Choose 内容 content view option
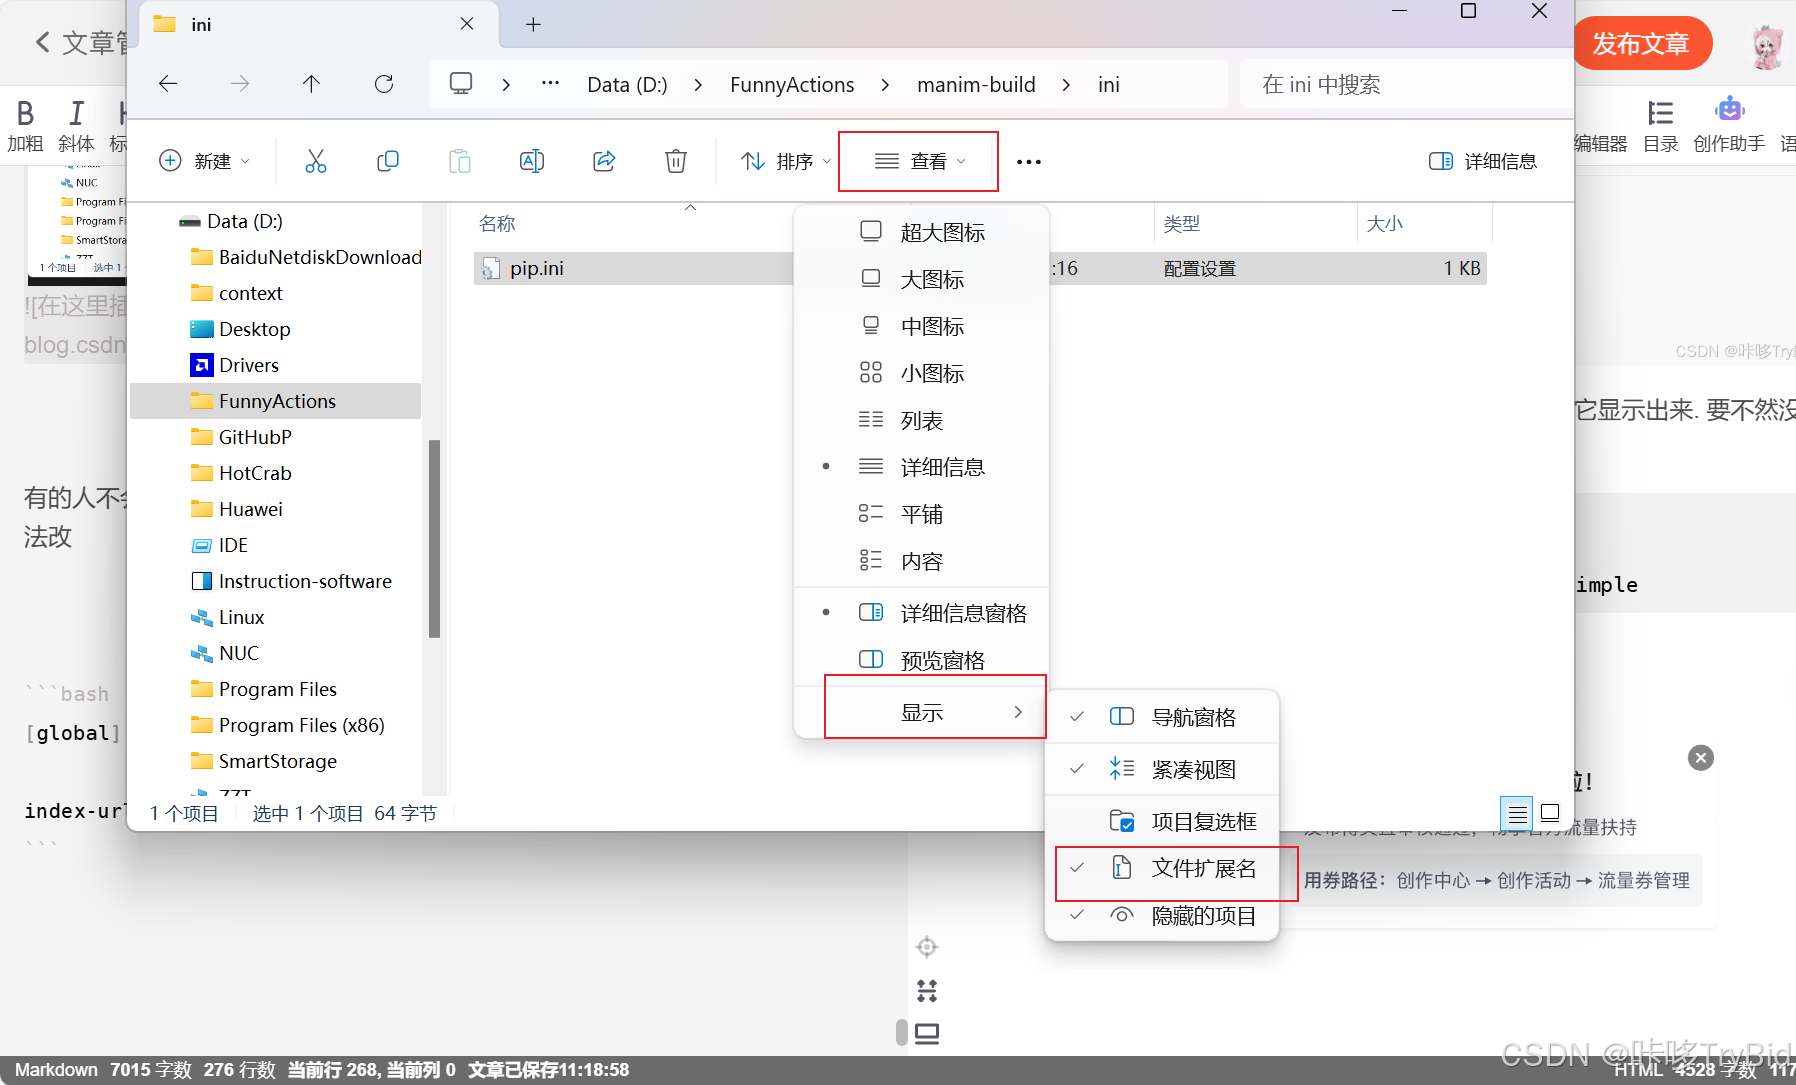 click(x=921, y=561)
